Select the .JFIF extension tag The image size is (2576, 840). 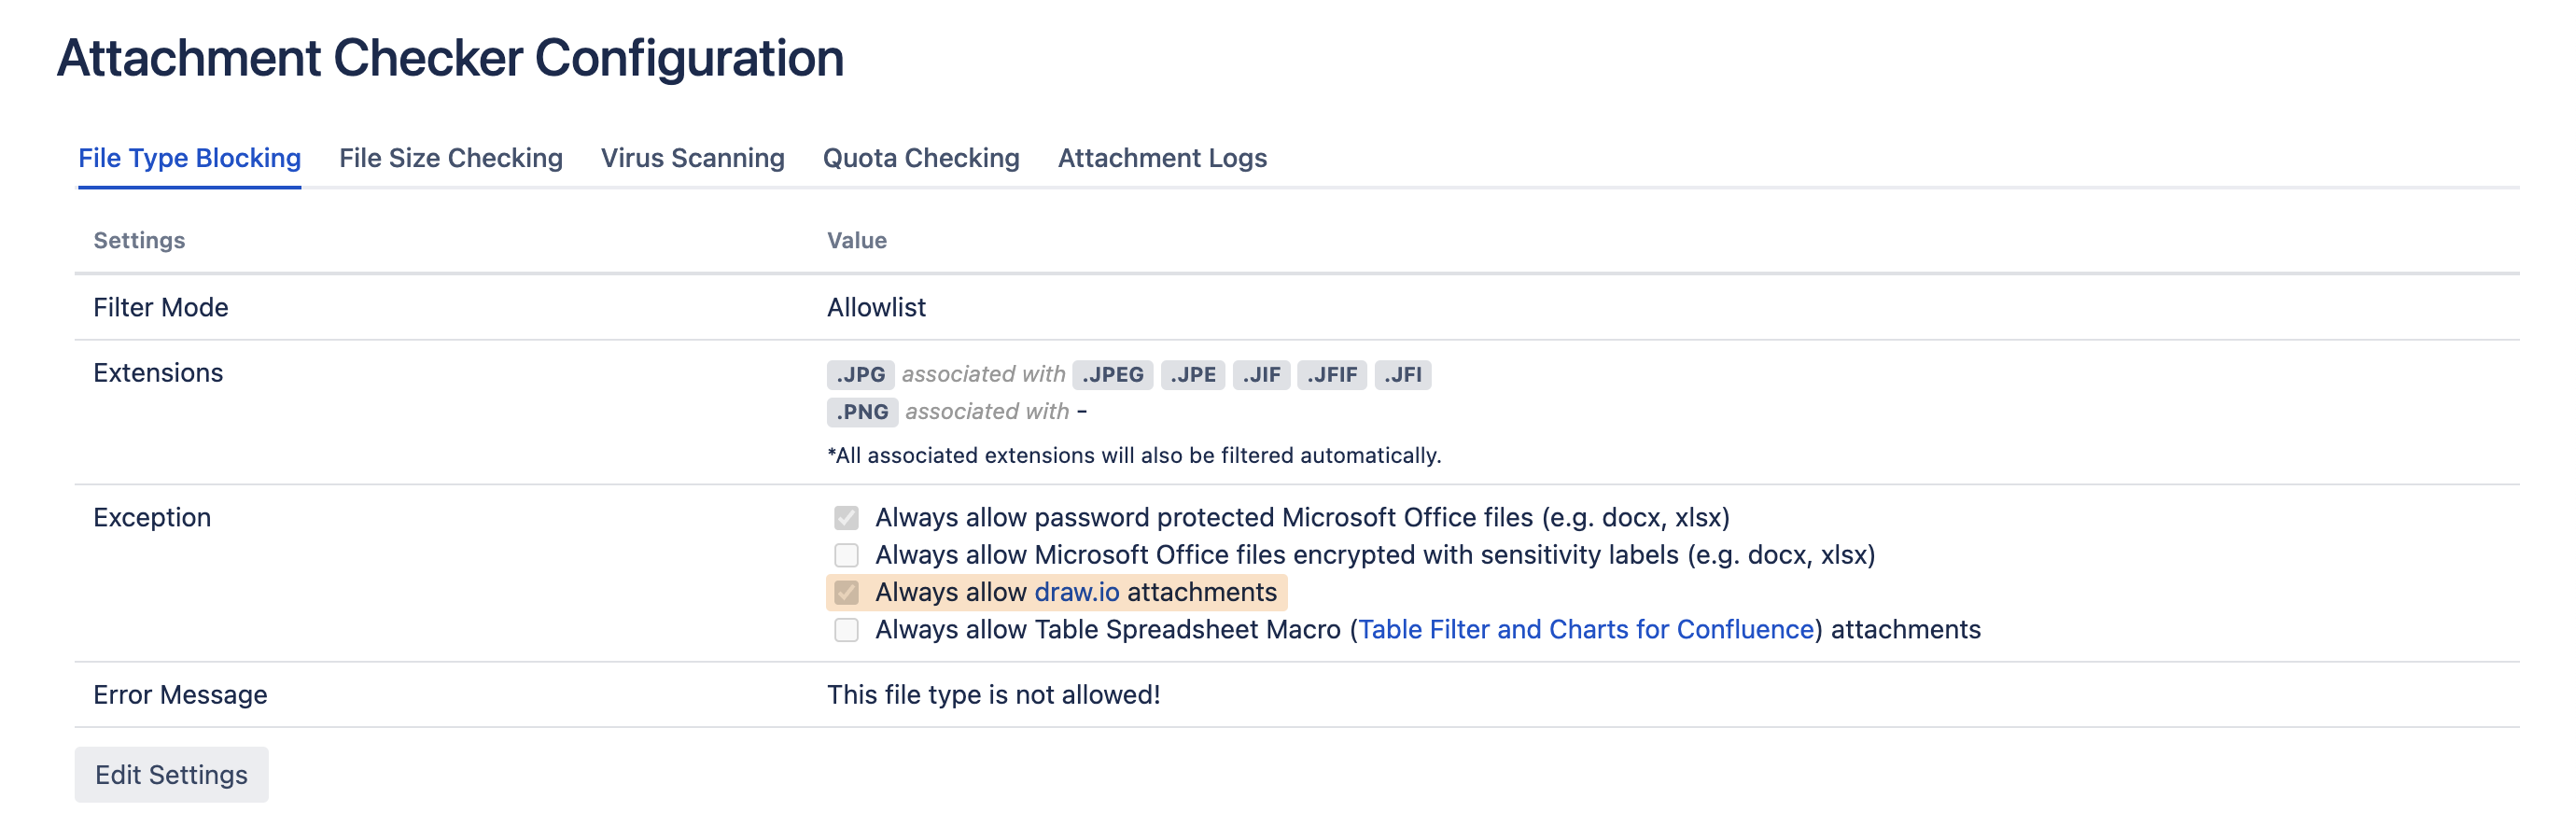point(1331,375)
